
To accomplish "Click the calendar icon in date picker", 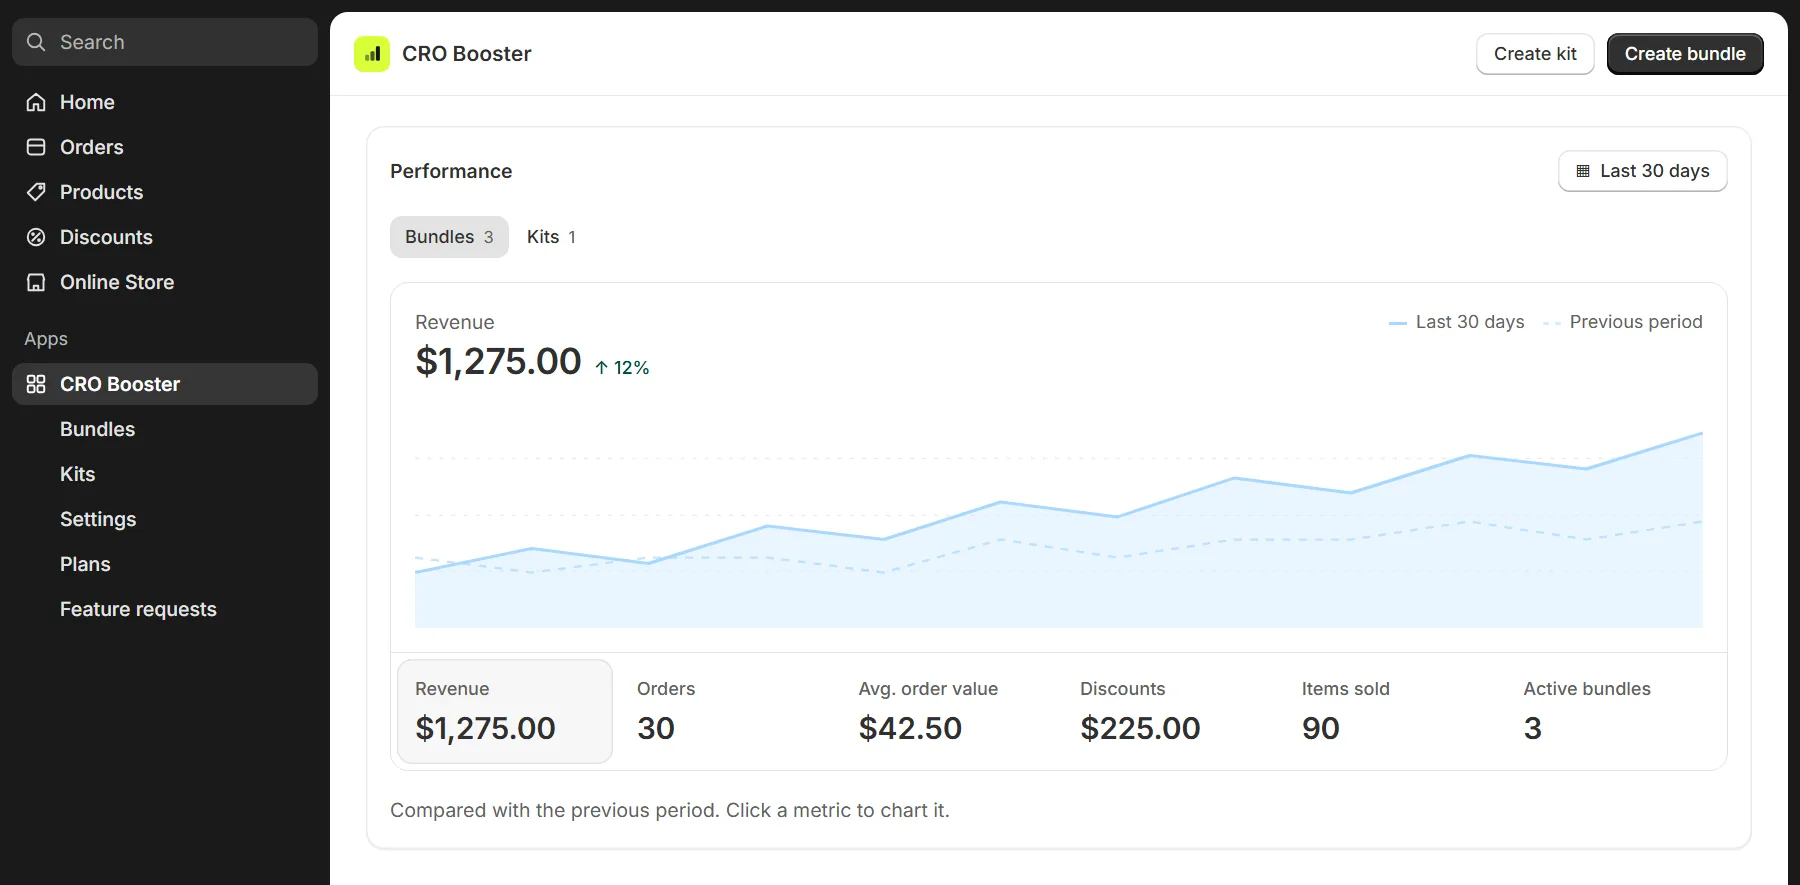I will (1583, 171).
